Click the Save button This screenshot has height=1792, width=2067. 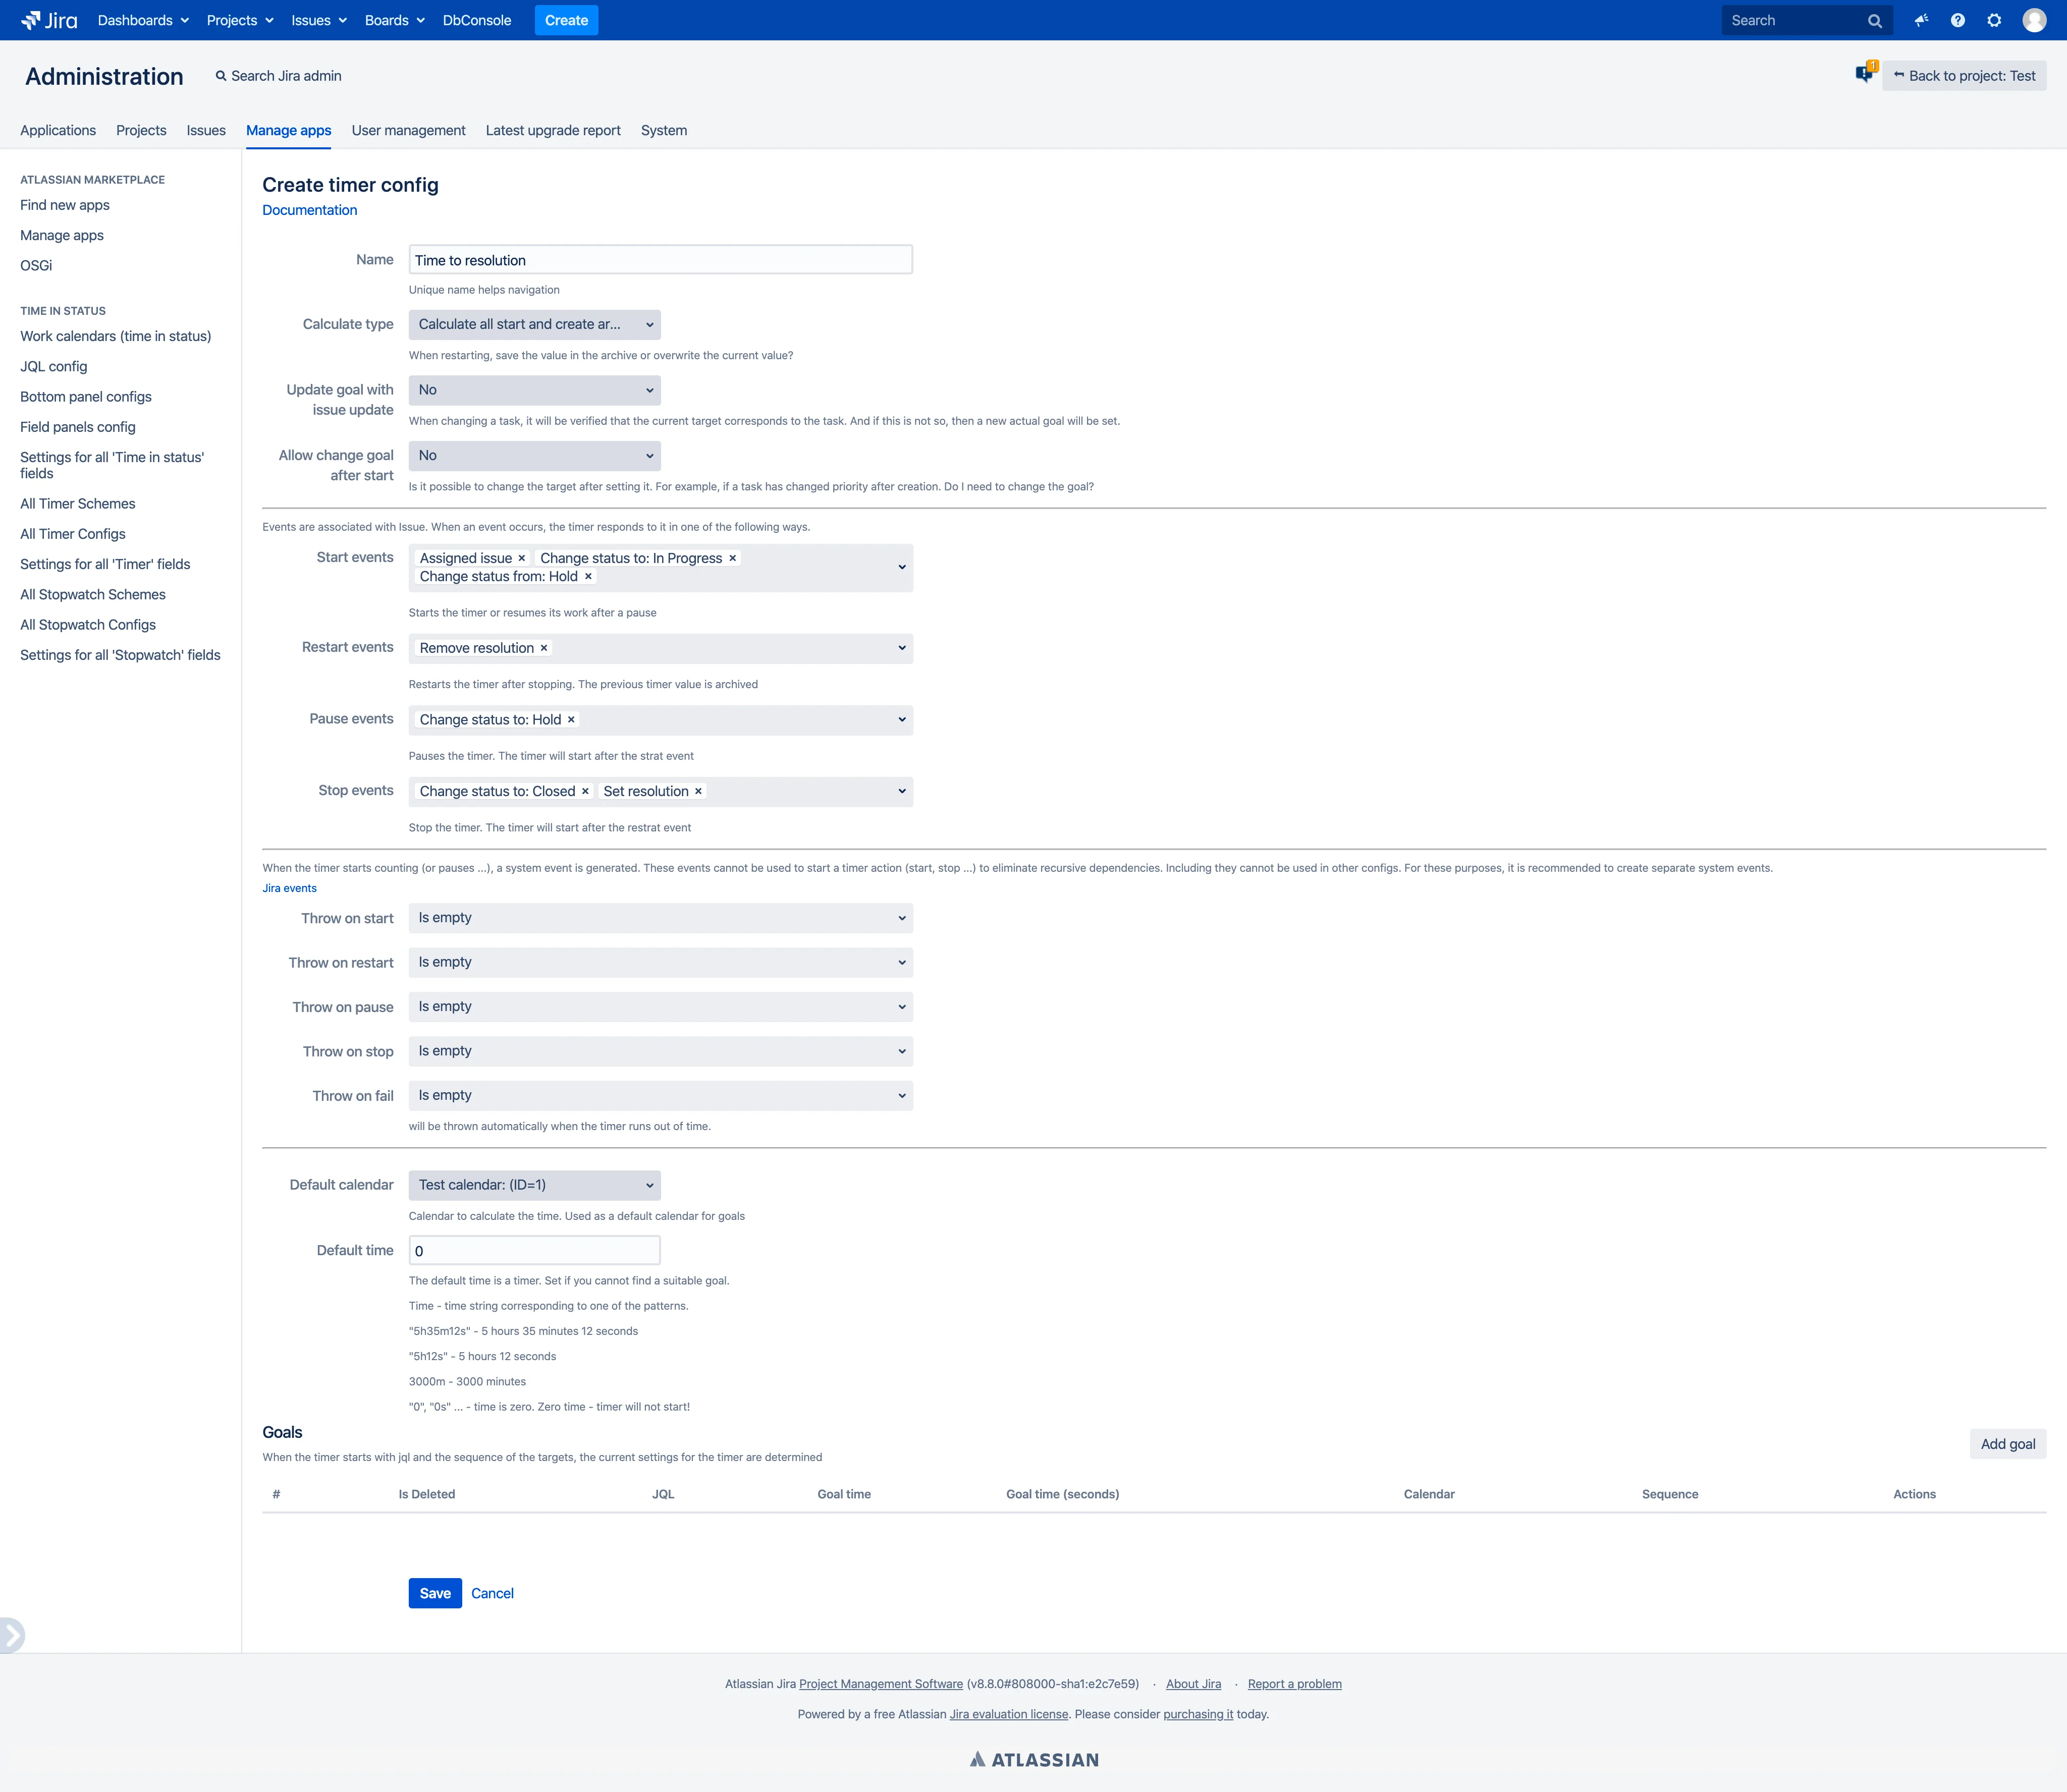(x=435, y=1593)
